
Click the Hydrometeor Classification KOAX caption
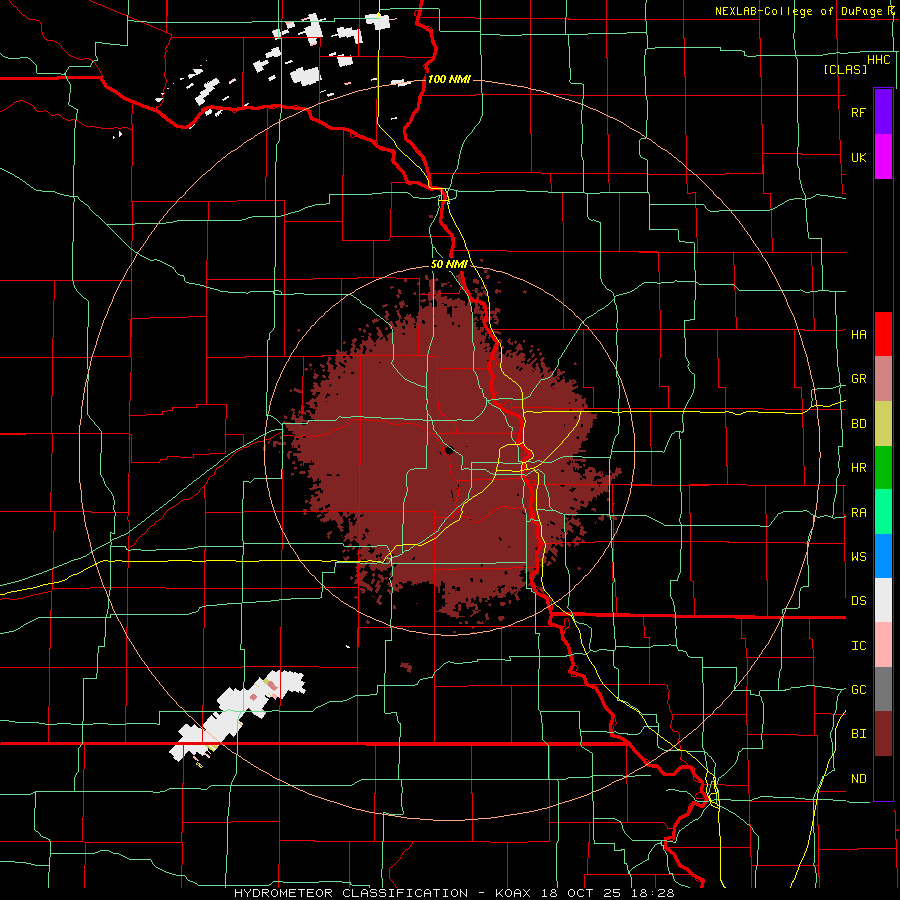[454, 893]
